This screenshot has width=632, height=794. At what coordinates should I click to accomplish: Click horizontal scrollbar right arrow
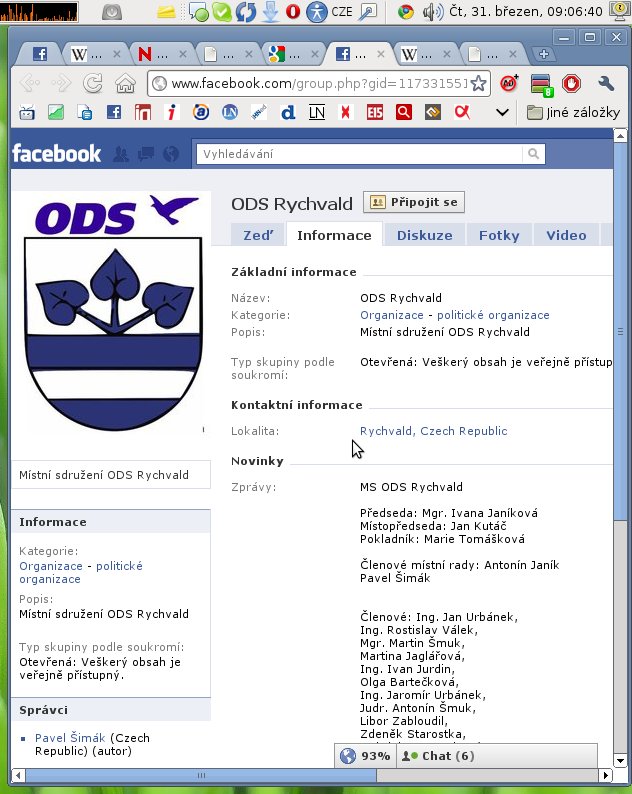[605, 775]
